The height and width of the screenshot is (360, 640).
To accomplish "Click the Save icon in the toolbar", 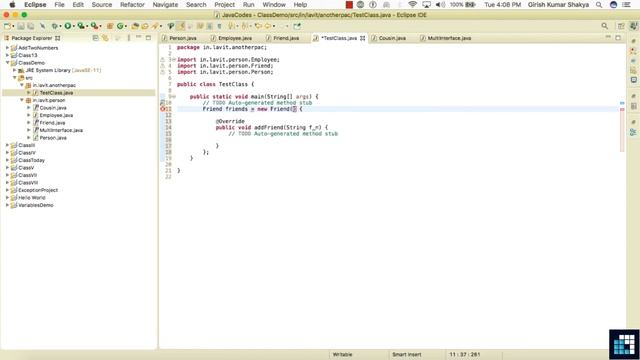I will coord(20,26).
